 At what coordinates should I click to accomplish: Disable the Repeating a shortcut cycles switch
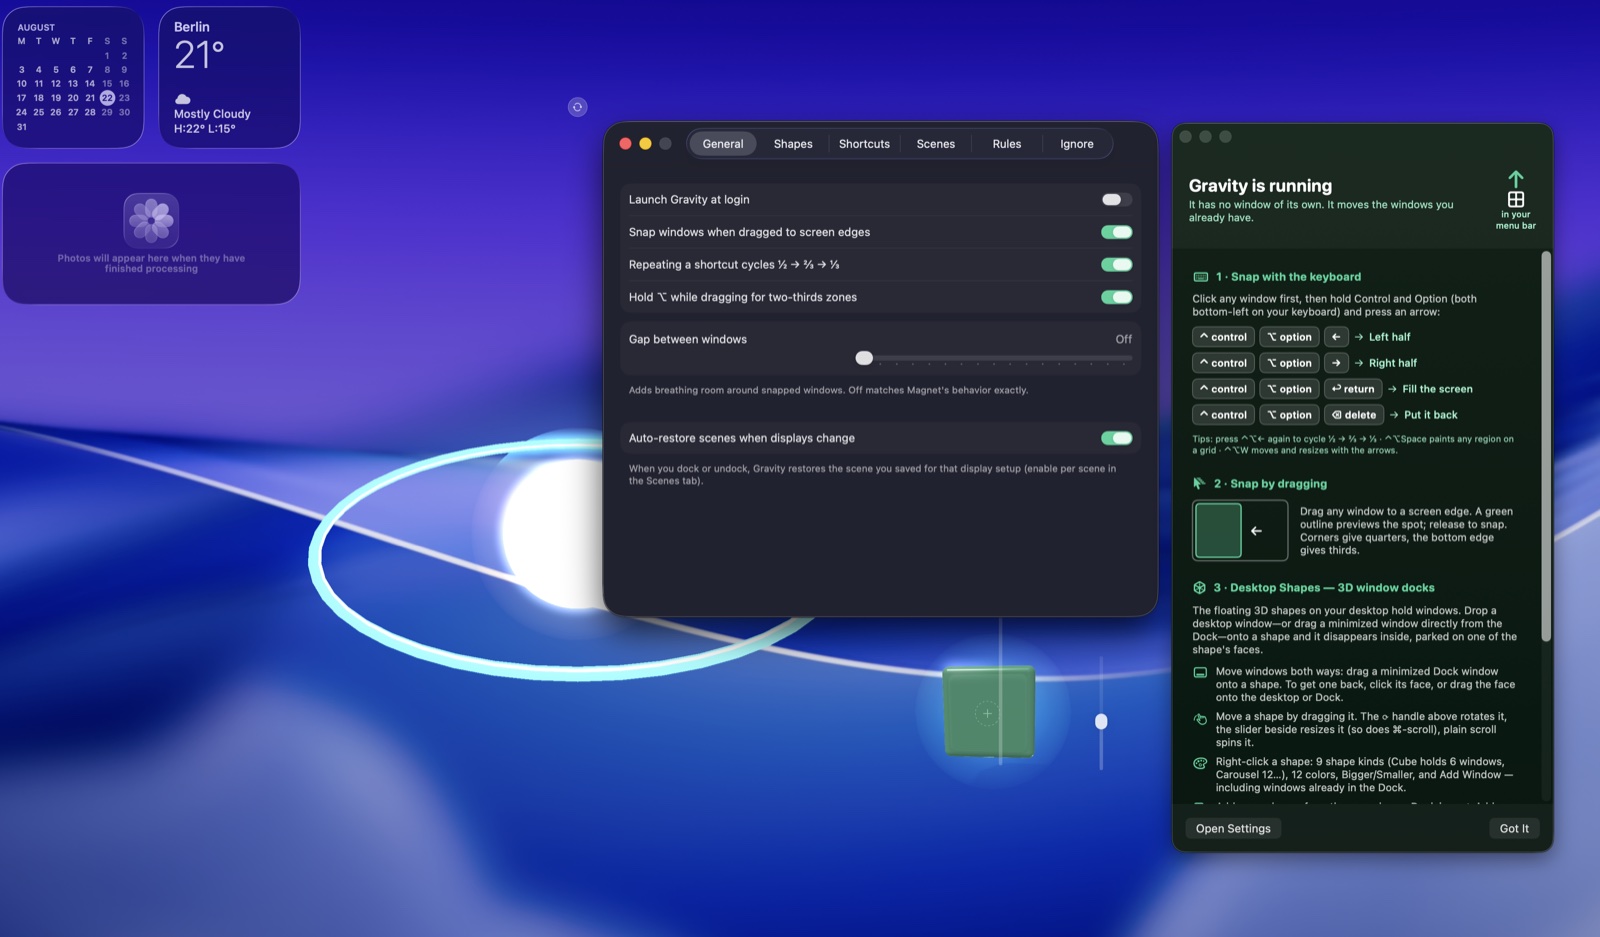coord(1116,265)
